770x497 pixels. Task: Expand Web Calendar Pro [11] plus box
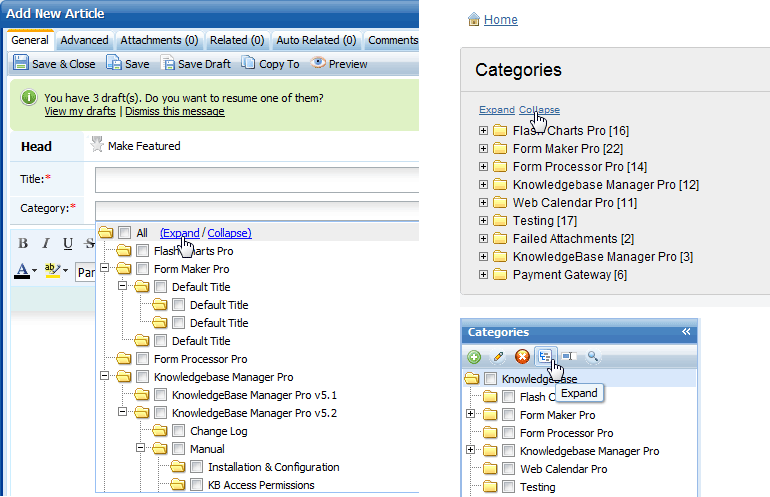[483, 202]
